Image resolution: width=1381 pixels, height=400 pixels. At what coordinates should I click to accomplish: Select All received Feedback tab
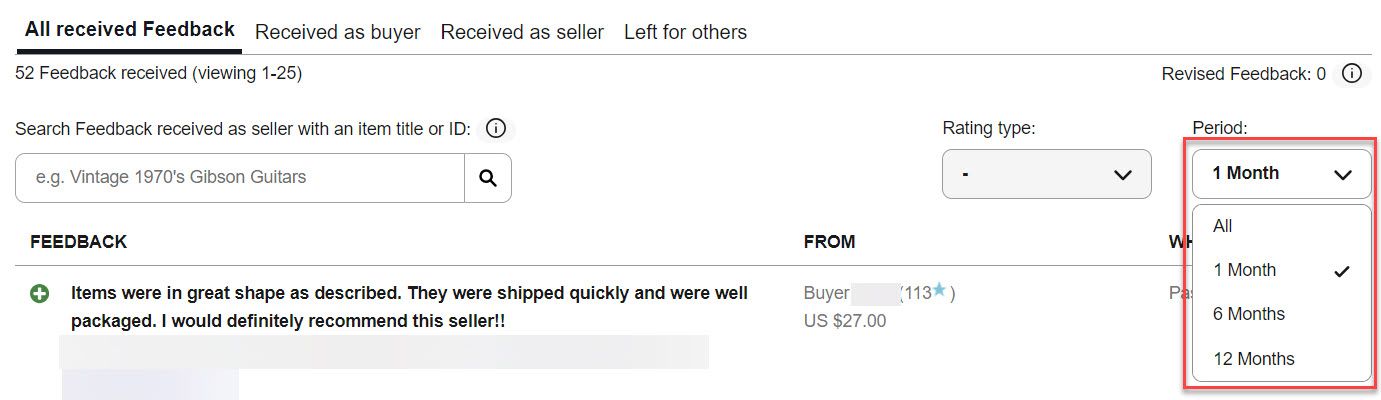[130, 30]
